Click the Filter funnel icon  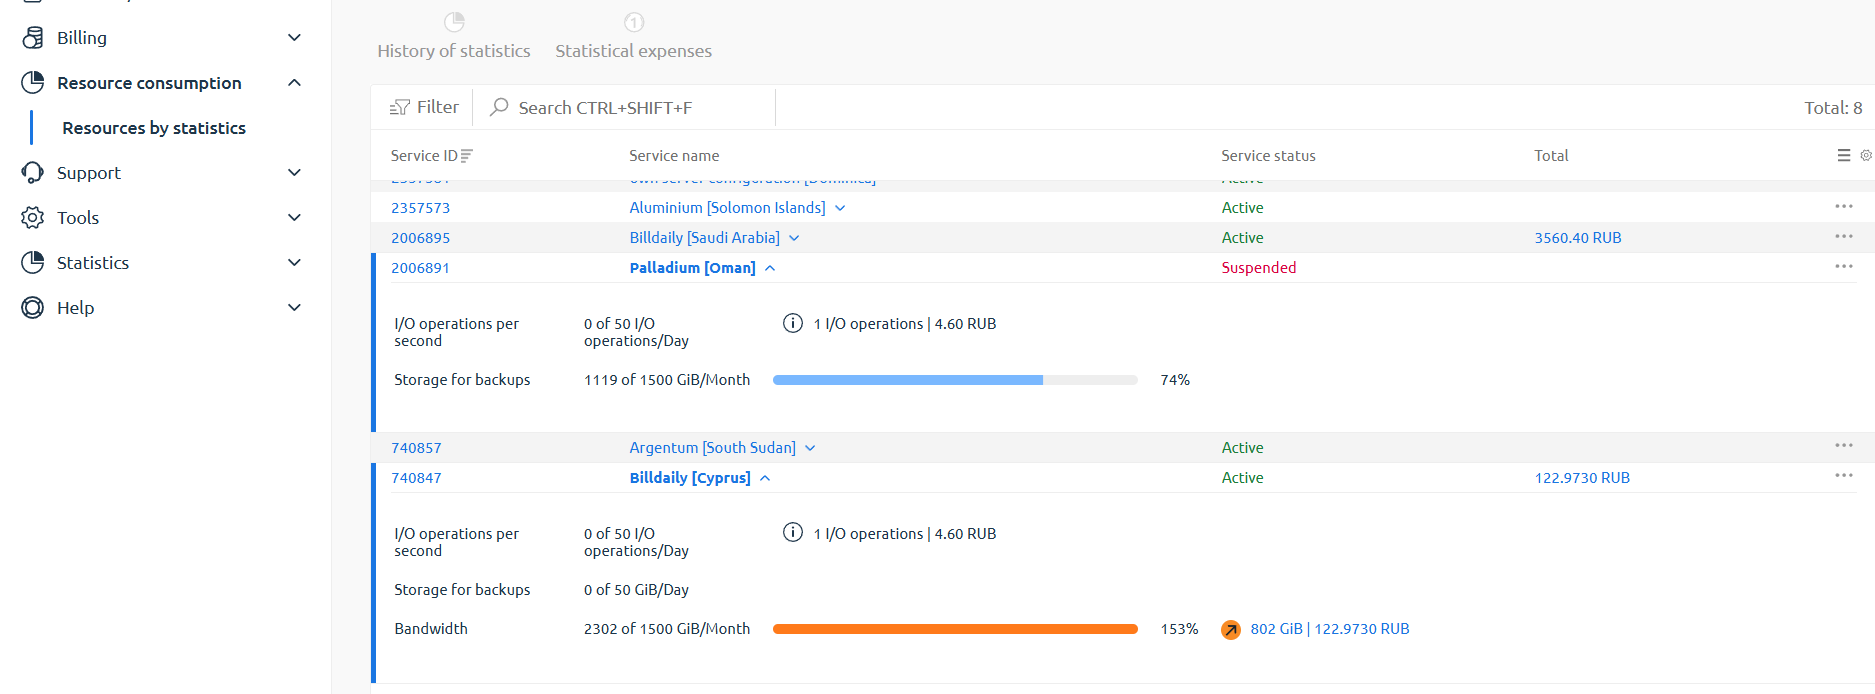tap(400, 107)
